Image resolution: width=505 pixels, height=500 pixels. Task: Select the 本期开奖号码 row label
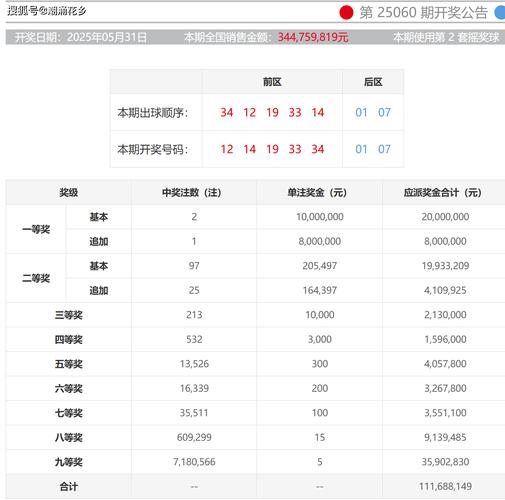153,149
